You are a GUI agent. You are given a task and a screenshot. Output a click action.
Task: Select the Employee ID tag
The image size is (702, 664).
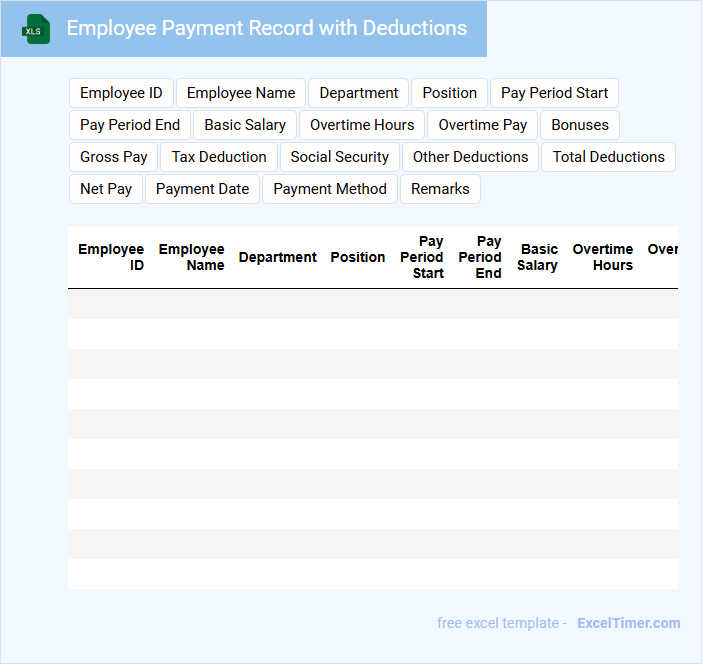pos(121,93)
